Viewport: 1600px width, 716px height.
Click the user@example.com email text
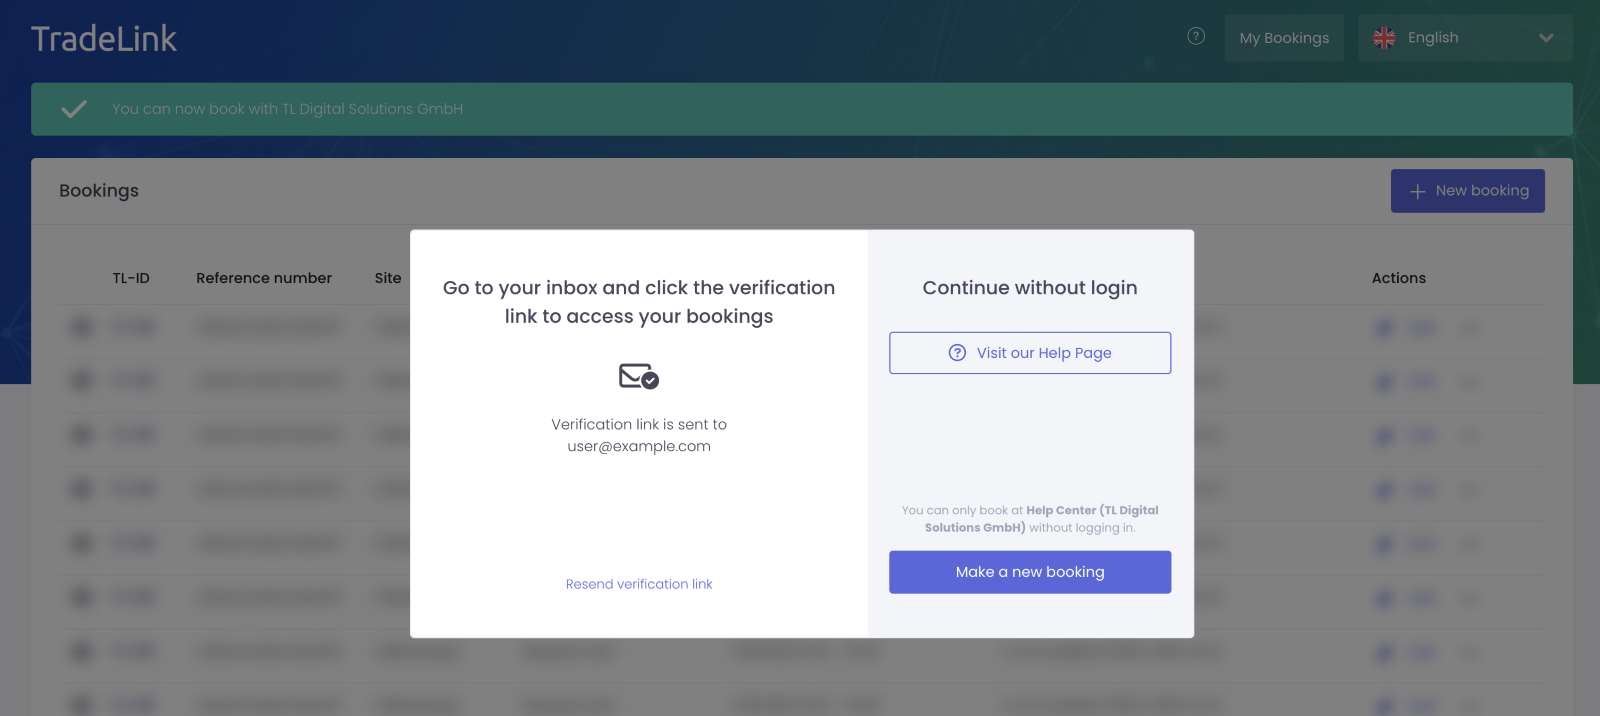pyautogui.click(x=639, y=446)
